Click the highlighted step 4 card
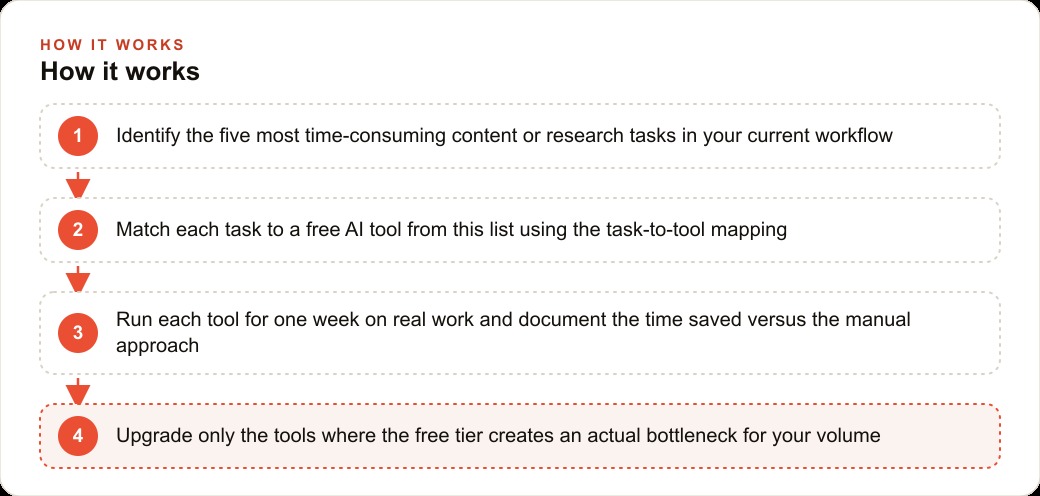This screenshot has width=1040, height=496. [520, 436]
